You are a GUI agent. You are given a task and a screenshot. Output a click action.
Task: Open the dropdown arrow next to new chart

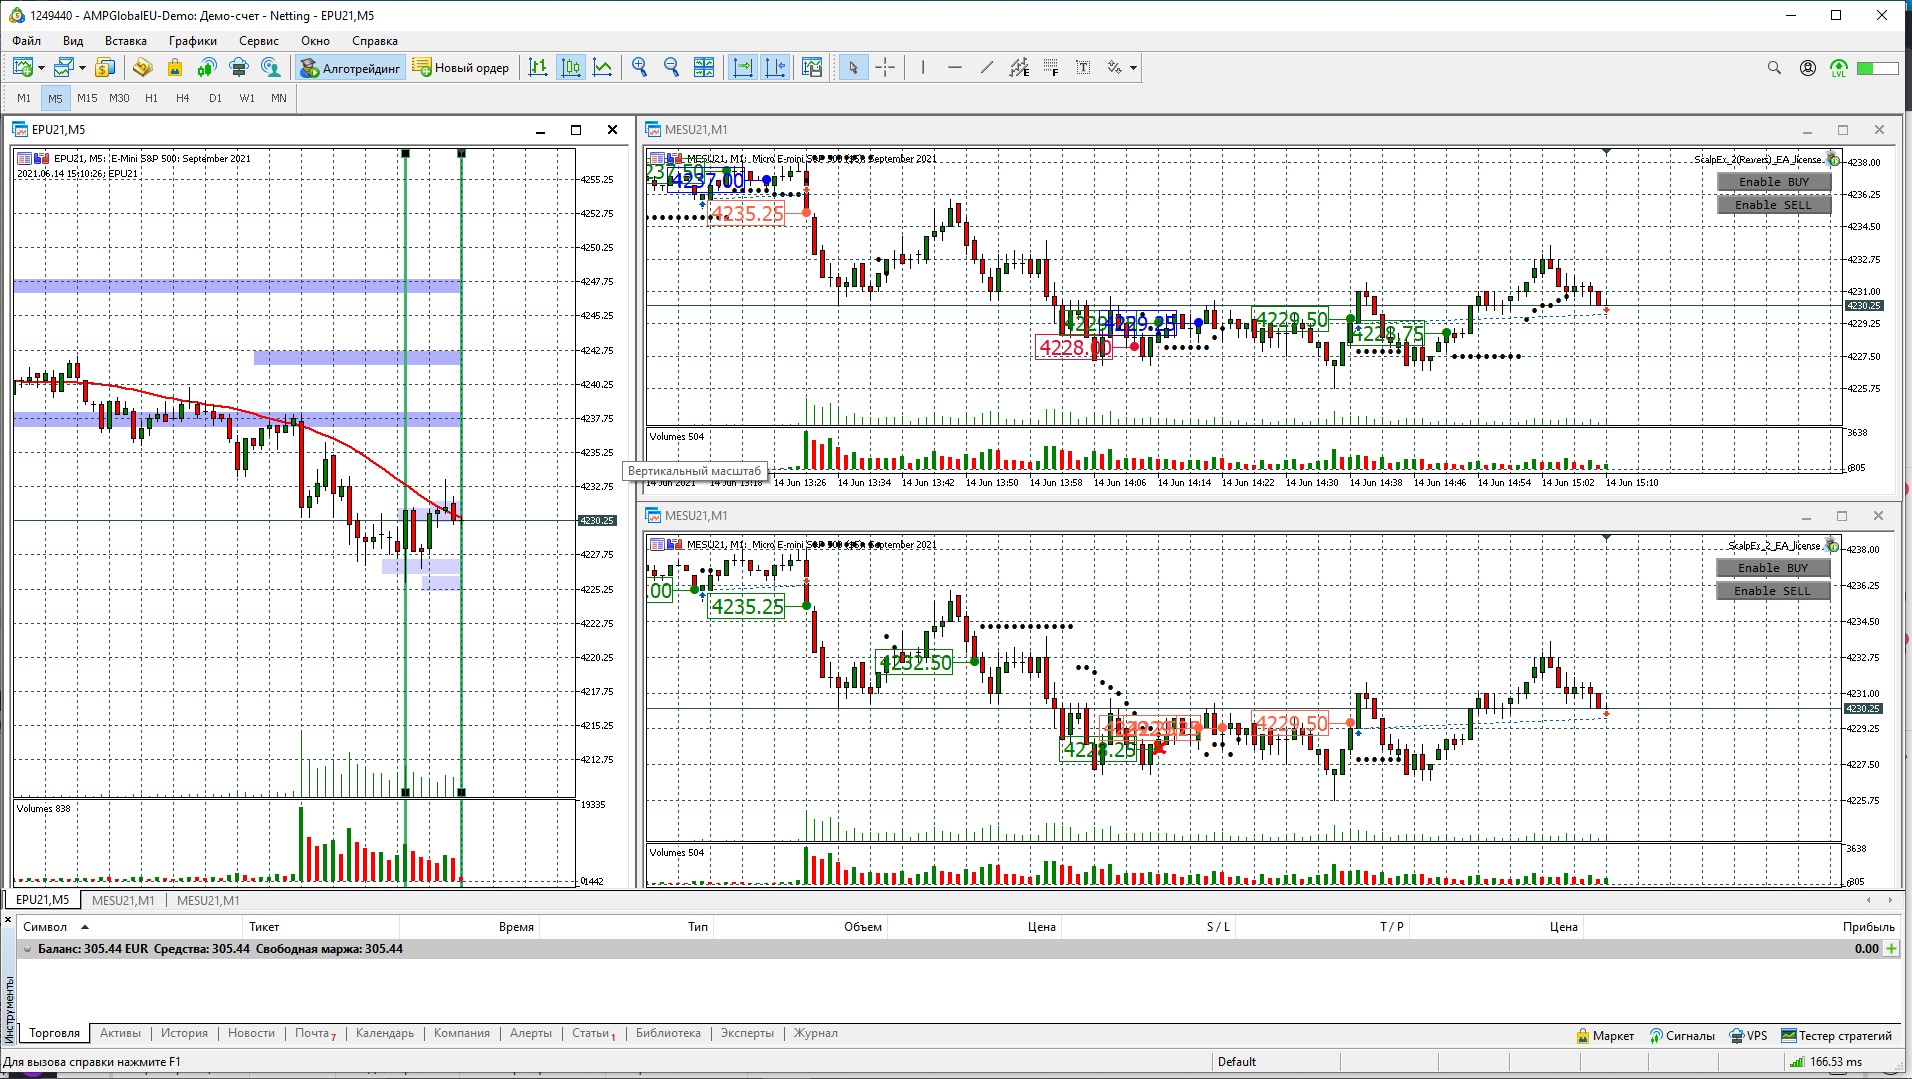click(x=41, y=68)
